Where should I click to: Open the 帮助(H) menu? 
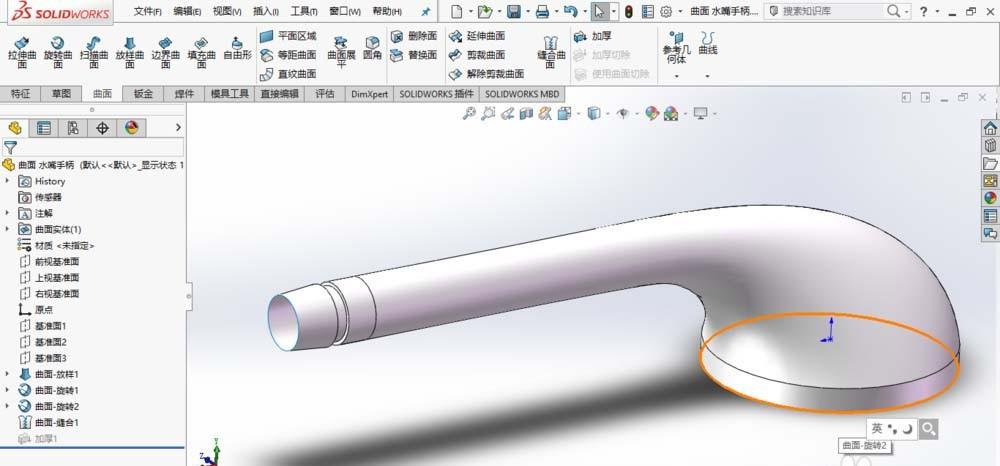point(386,11)
